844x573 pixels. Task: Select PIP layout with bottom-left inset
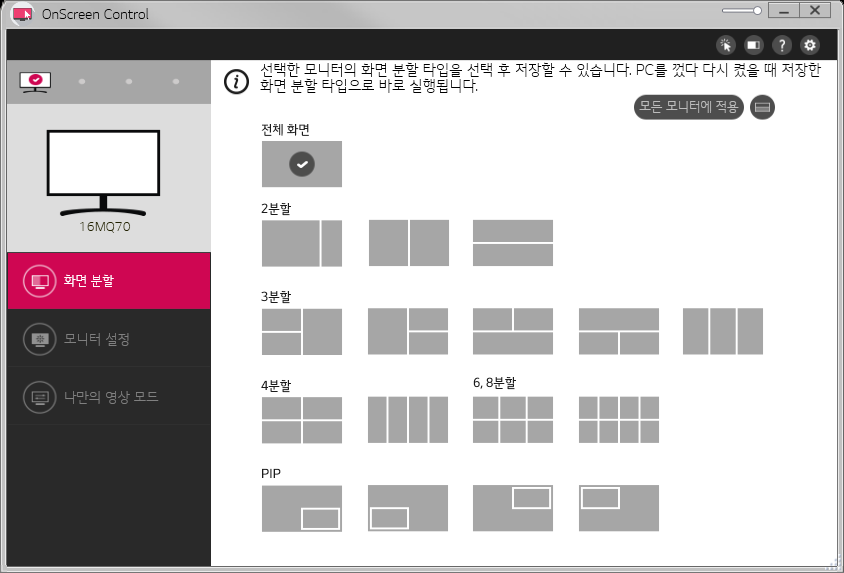pyautogui.click(x=407, y=508)
